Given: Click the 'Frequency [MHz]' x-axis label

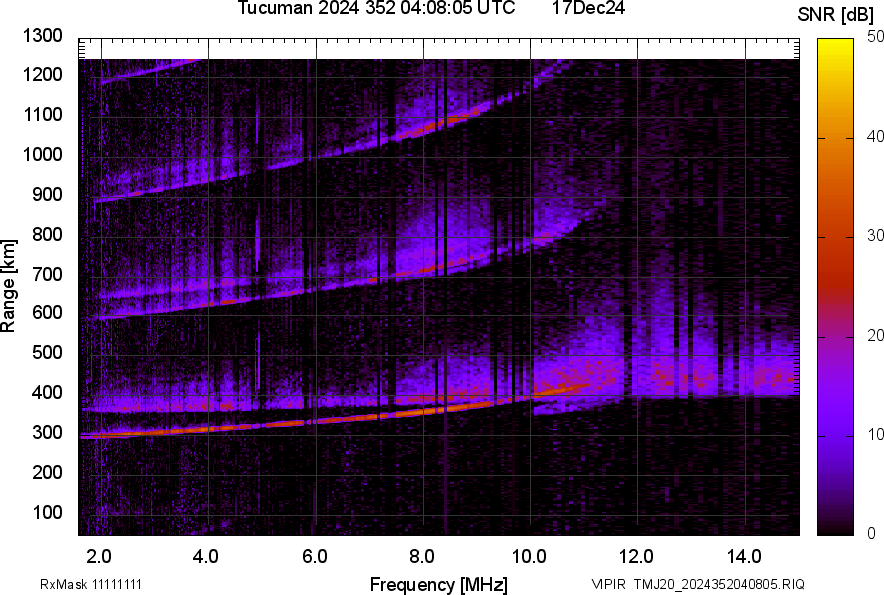Looking at the screenshot, I should click(438, 584).
